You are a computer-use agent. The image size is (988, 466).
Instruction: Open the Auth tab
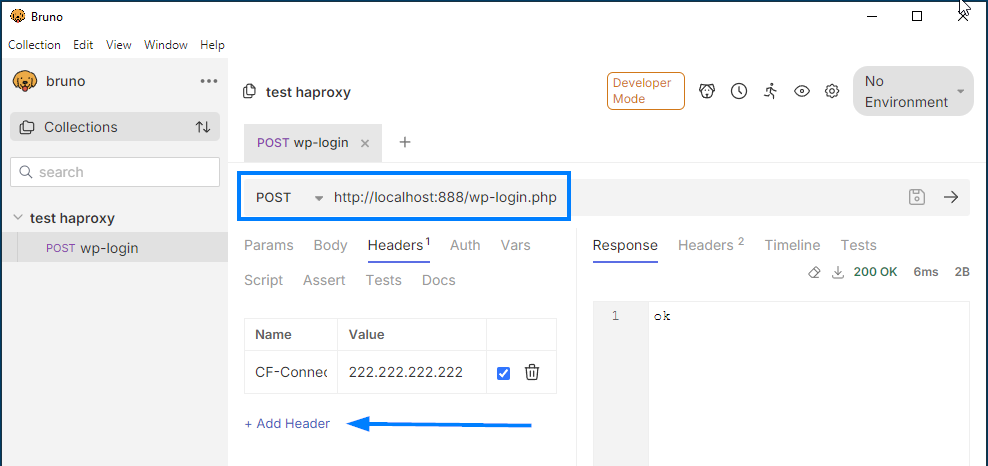coord(465,246)
